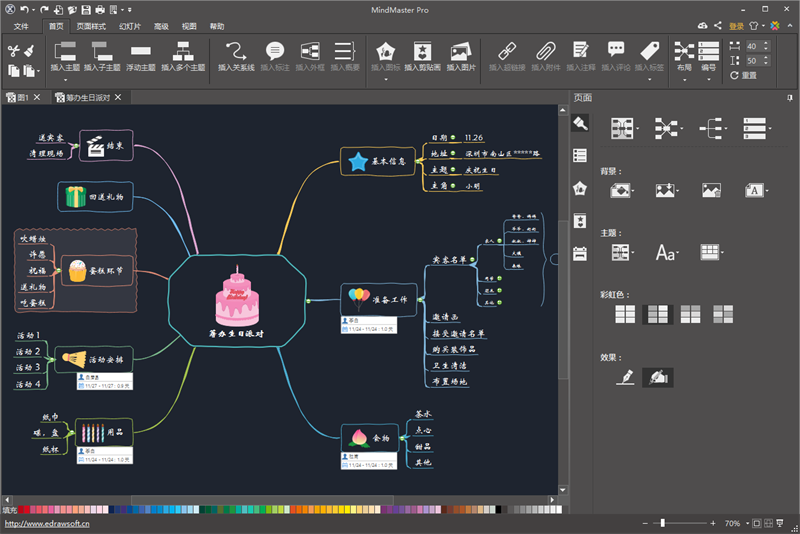Click the Print icon in title bar
The image size is (800, 534).
click(x=100, y=10)
